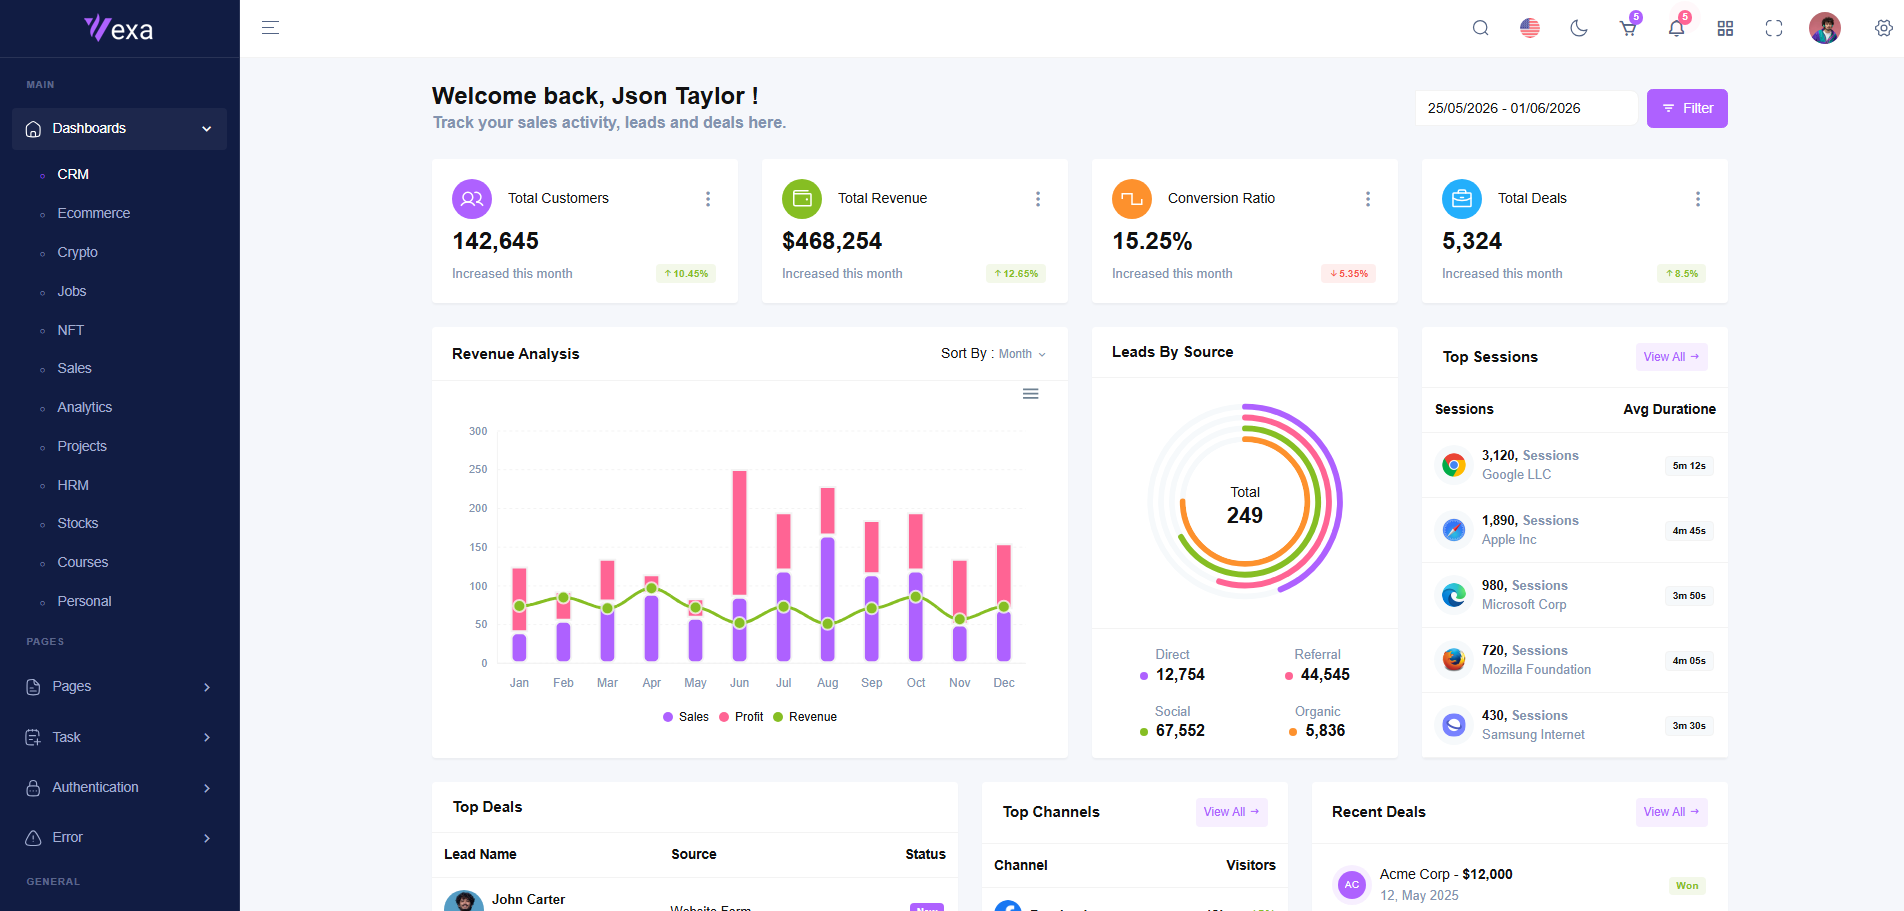The image size is (1904, 911).
Task: Open Total Deals card options menu
Action: (1698, 199)
